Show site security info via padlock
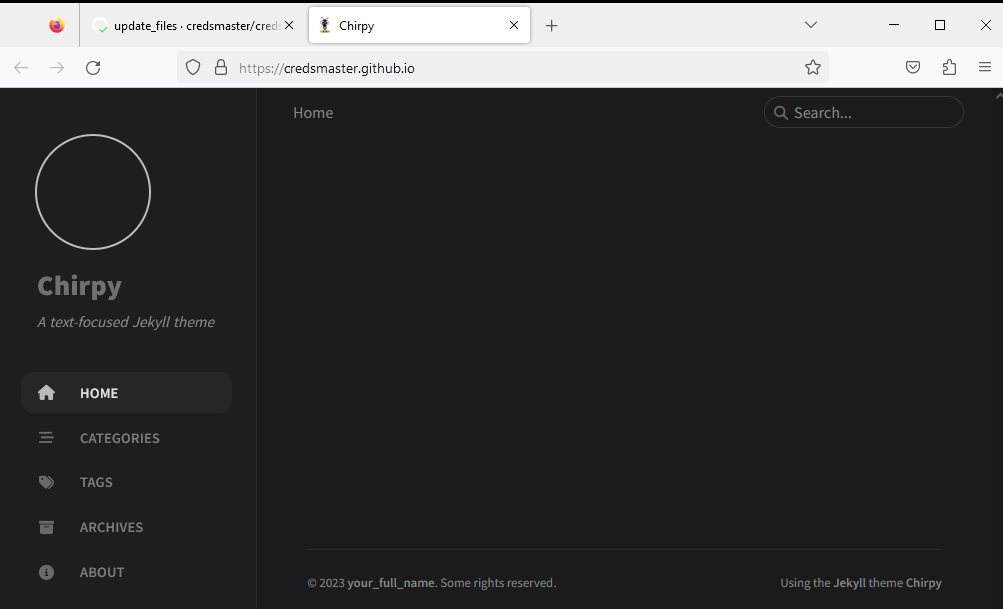The height and width of the screenshot is (609, 1003). pyautogui.click(x=220, y=68)
